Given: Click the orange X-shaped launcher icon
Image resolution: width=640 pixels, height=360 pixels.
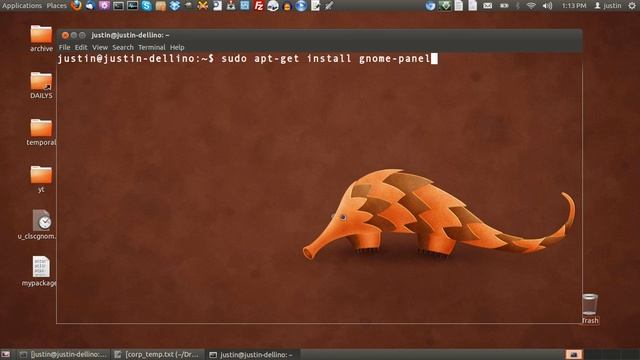Looking at the screenshot, I should [x=202, y=6].
